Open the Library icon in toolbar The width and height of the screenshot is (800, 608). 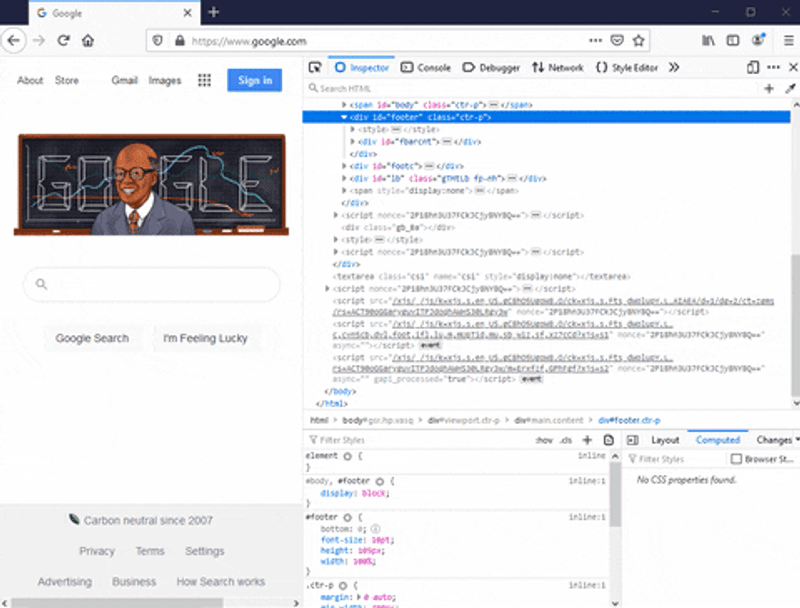[708, 40]
